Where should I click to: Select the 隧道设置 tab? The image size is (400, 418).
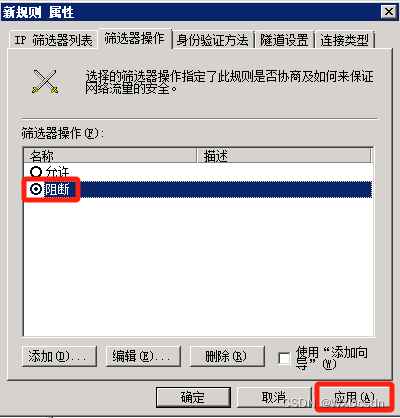pyautogui.click(x=284, y=41)
